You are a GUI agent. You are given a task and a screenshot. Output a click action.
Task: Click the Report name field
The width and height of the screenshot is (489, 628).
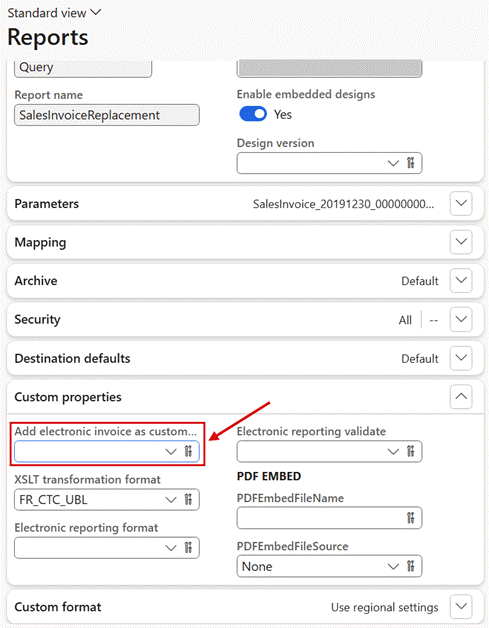pos(107,115)
